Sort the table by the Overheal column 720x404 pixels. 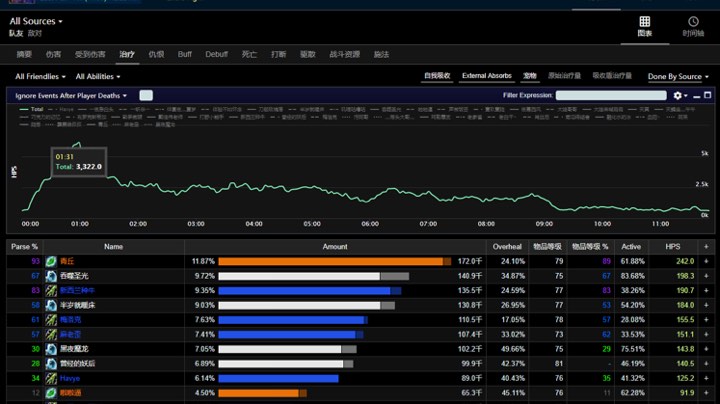tap(507, 247)
